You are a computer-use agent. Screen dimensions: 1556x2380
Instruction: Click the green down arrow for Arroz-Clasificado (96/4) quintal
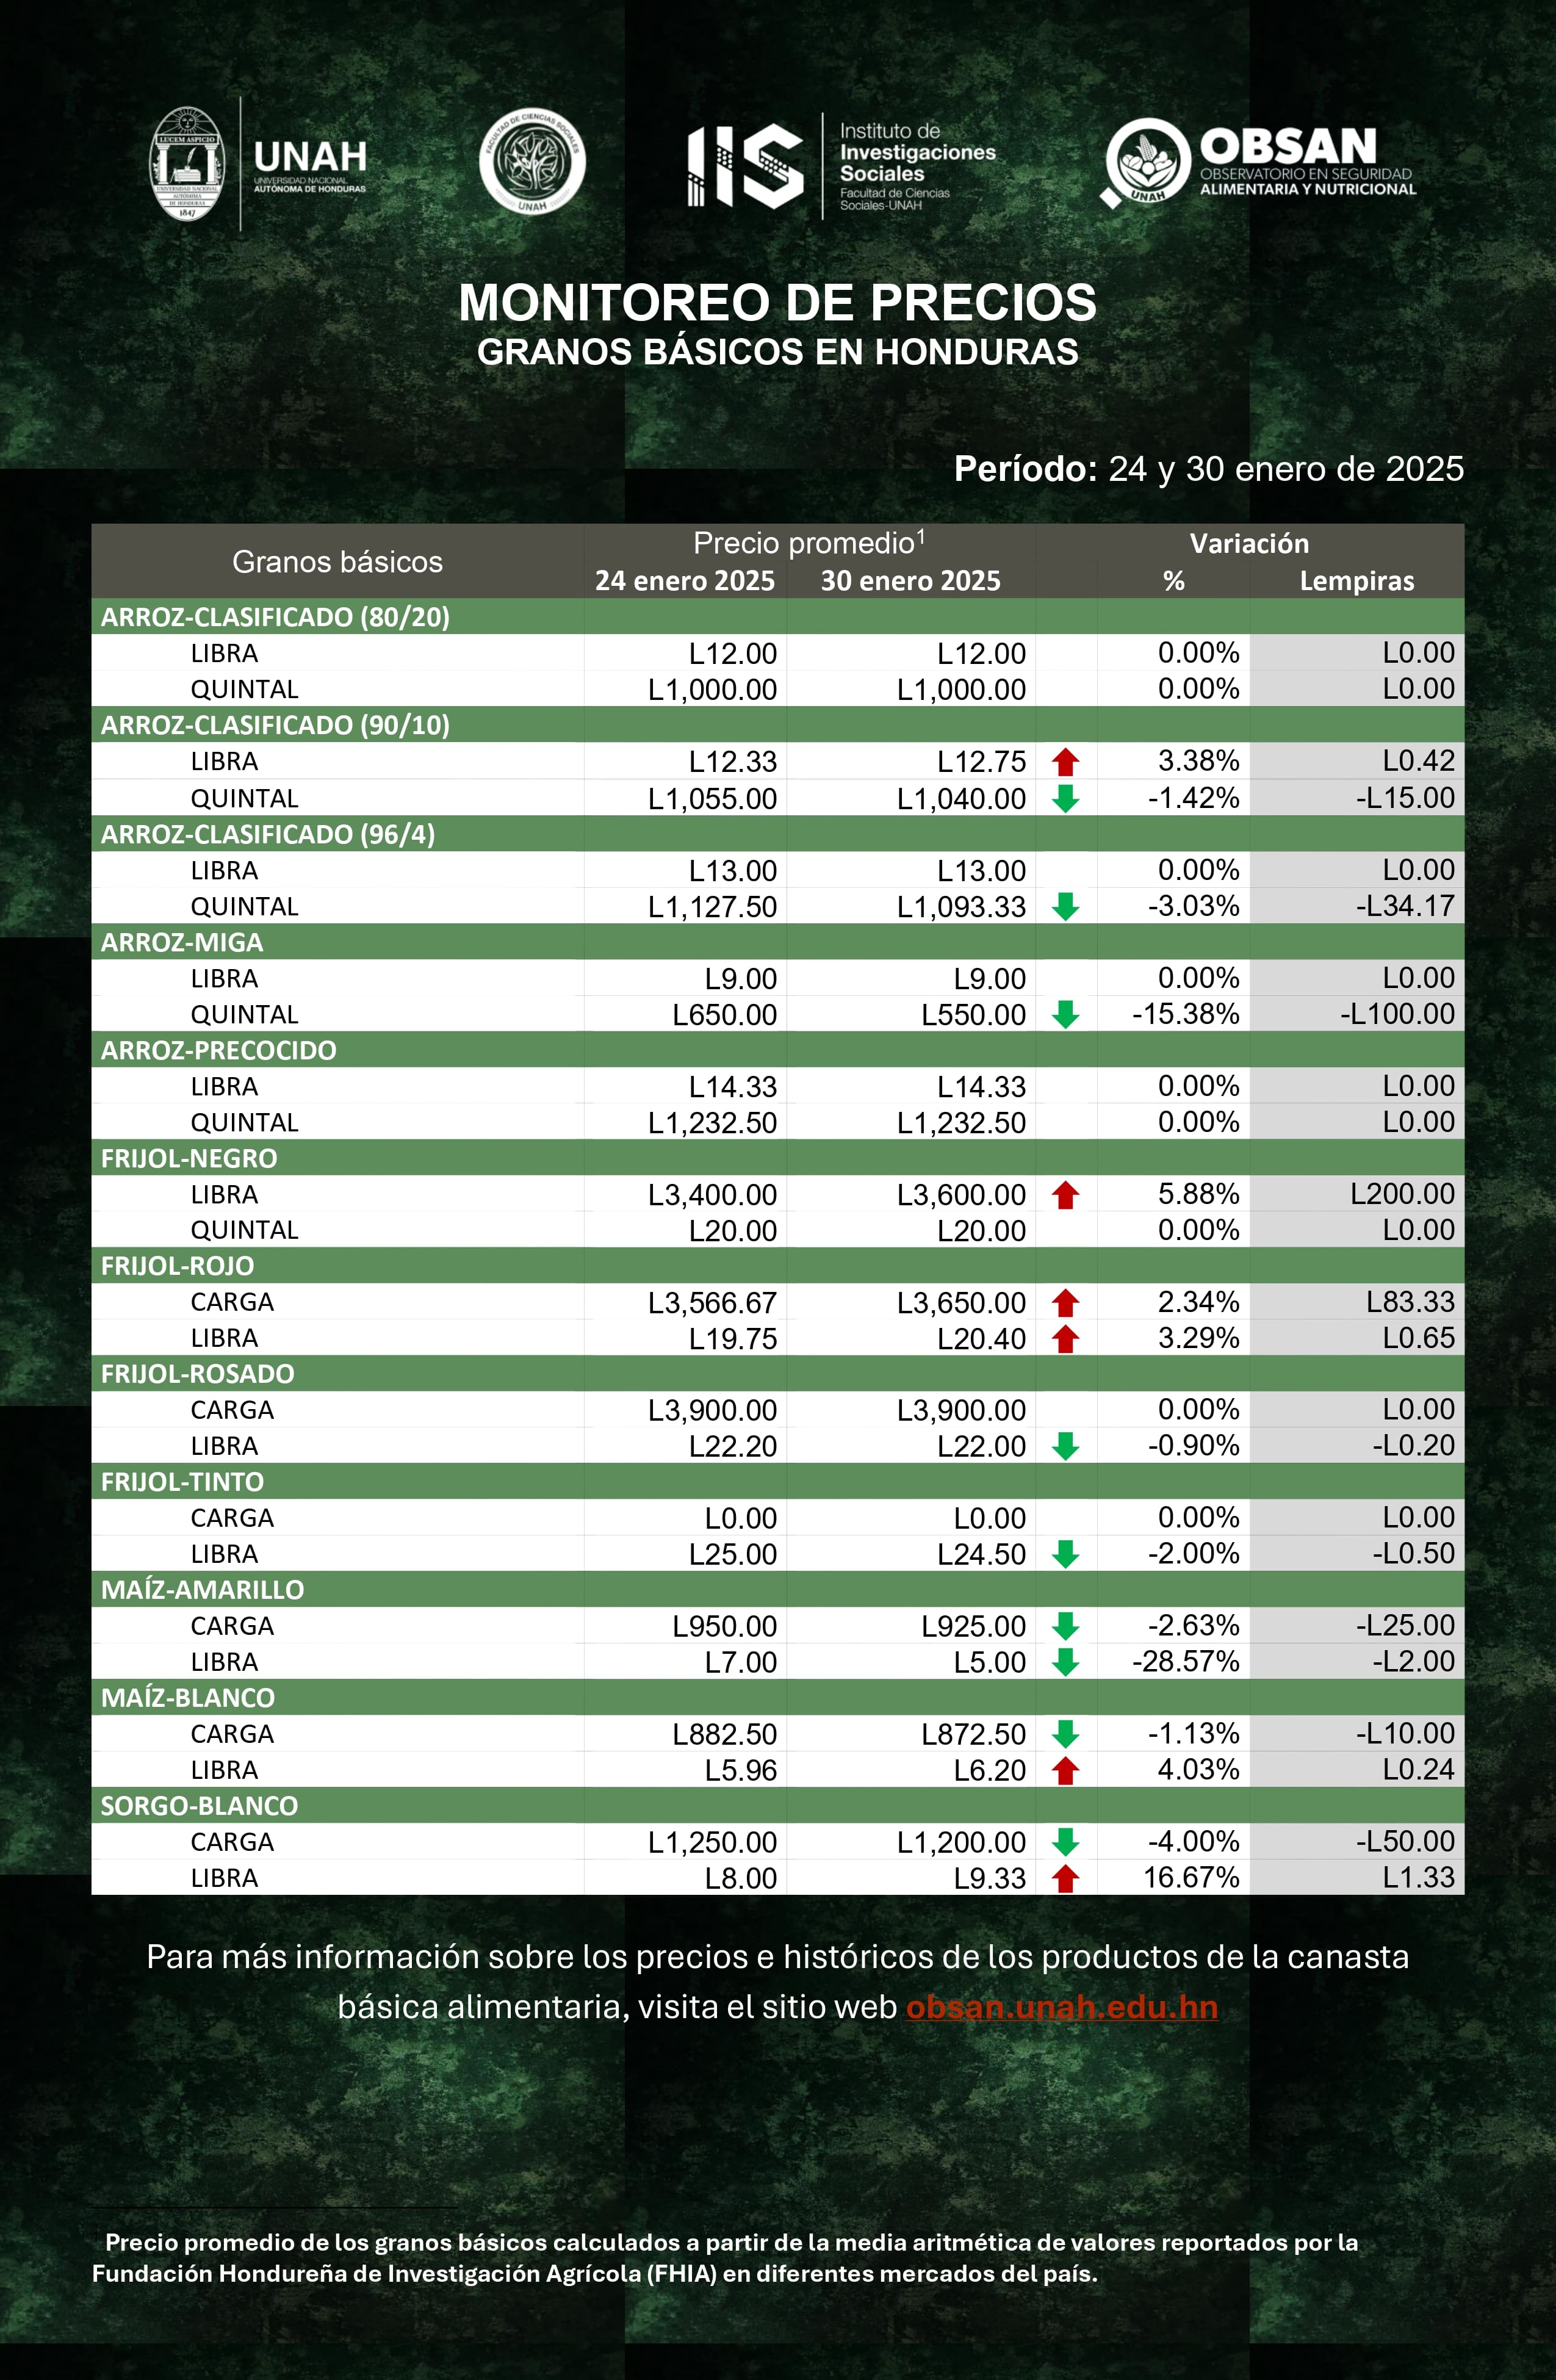[x=1065, y=907]
